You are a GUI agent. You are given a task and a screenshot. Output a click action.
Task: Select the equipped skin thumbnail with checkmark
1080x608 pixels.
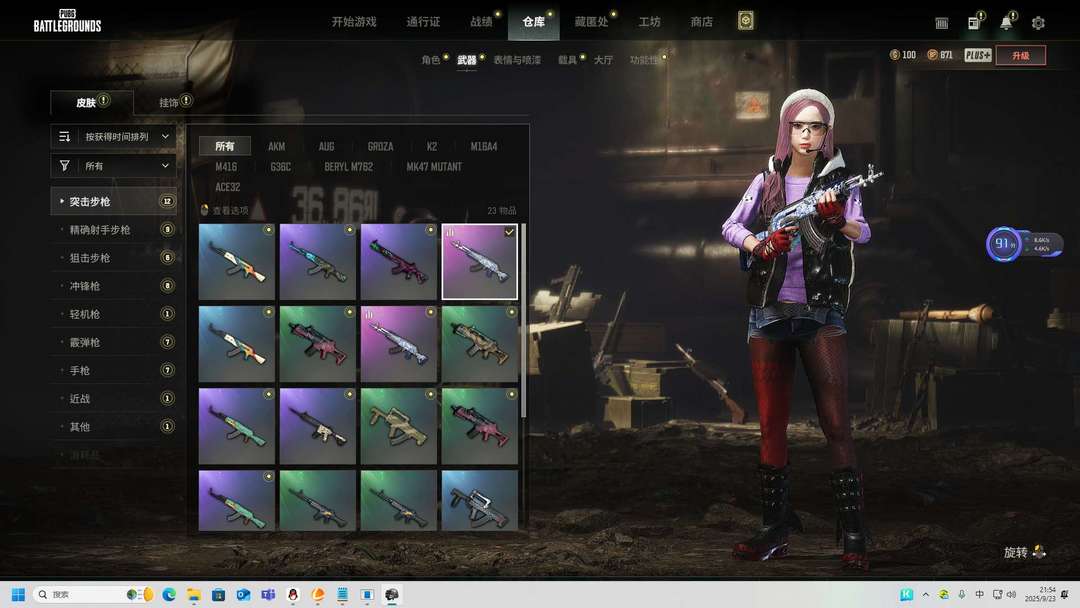tap(479, 262)
